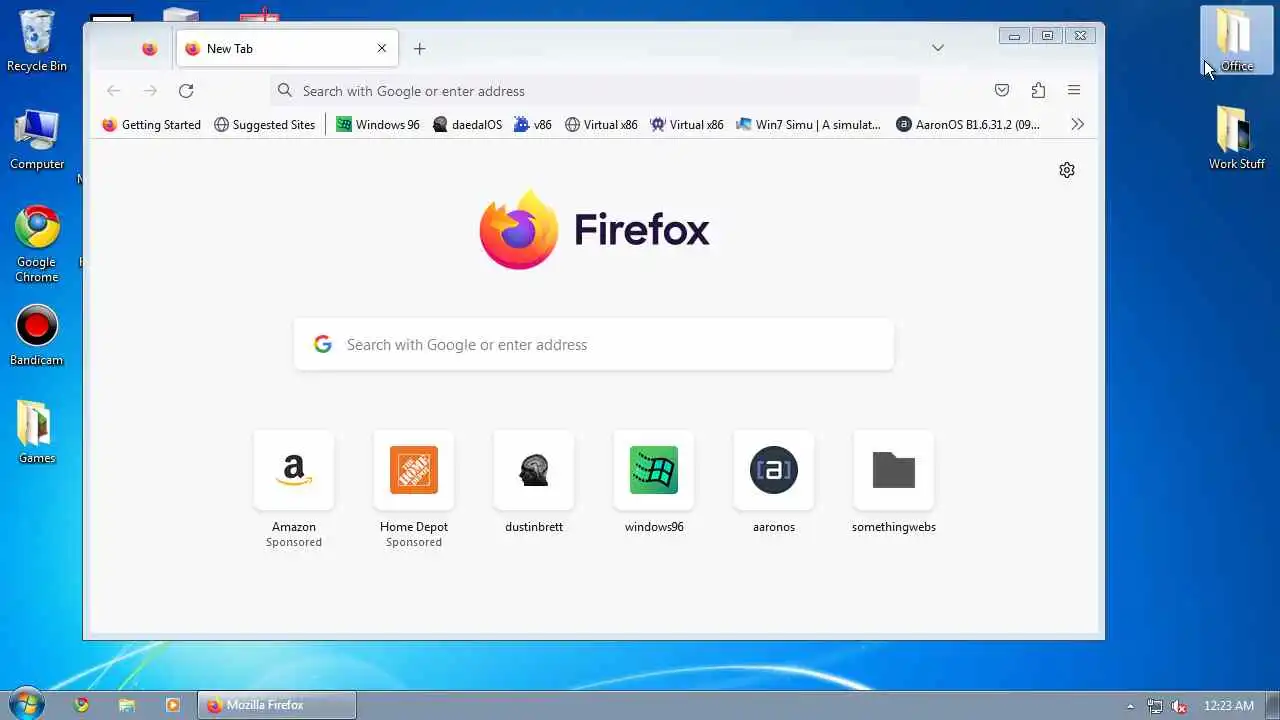Open the v86 bookmark
This screenshot has width=1280, height=720.
tap(533, 125)
